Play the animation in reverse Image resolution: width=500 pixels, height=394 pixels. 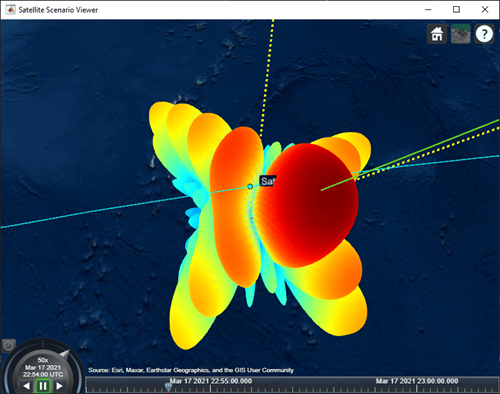[27, 386]
